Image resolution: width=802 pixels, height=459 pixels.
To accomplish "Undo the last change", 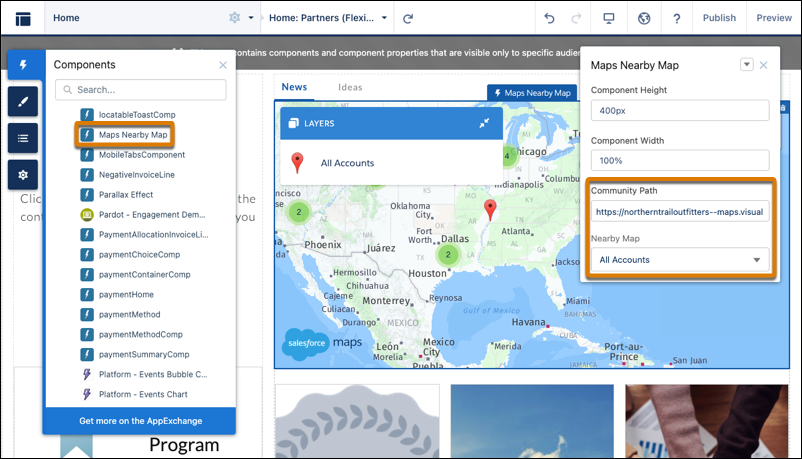I will 549,18.
